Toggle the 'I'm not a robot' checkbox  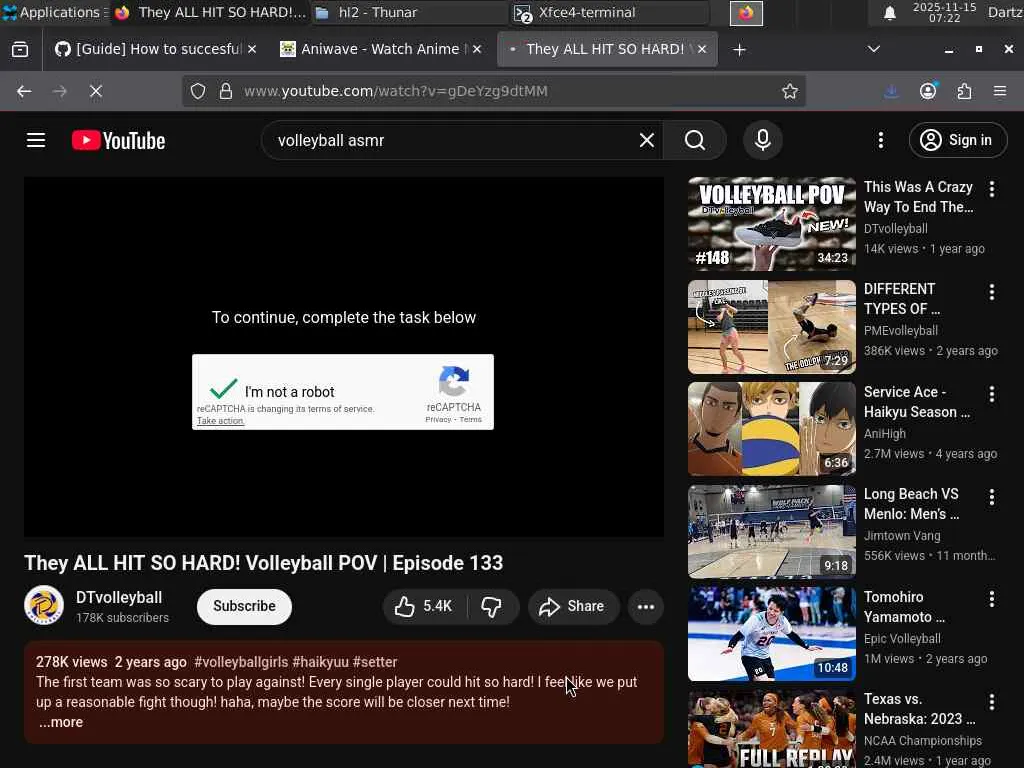(223, 389)
